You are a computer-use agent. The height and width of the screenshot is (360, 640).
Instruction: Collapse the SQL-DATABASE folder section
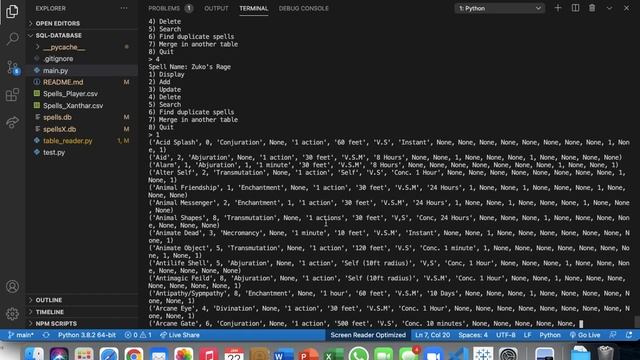tap(58, 36)
